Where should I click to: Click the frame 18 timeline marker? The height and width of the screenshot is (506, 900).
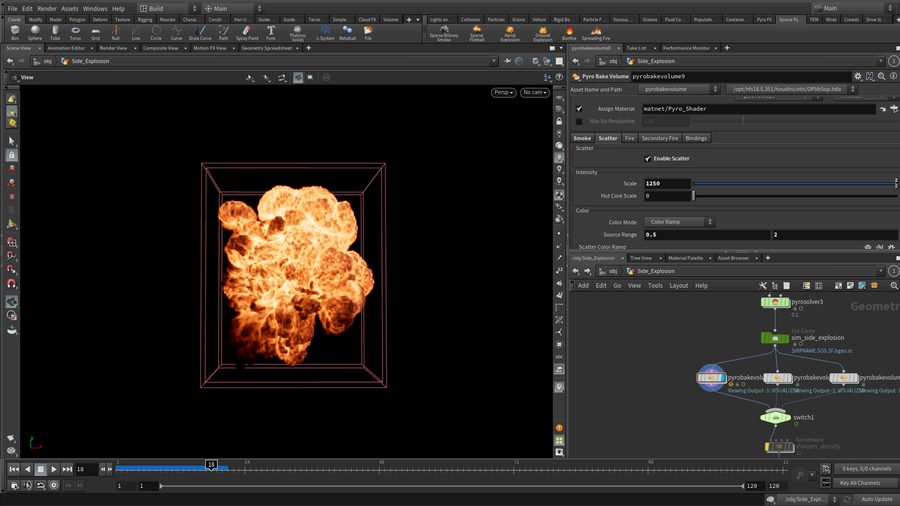tap(211, 465)
